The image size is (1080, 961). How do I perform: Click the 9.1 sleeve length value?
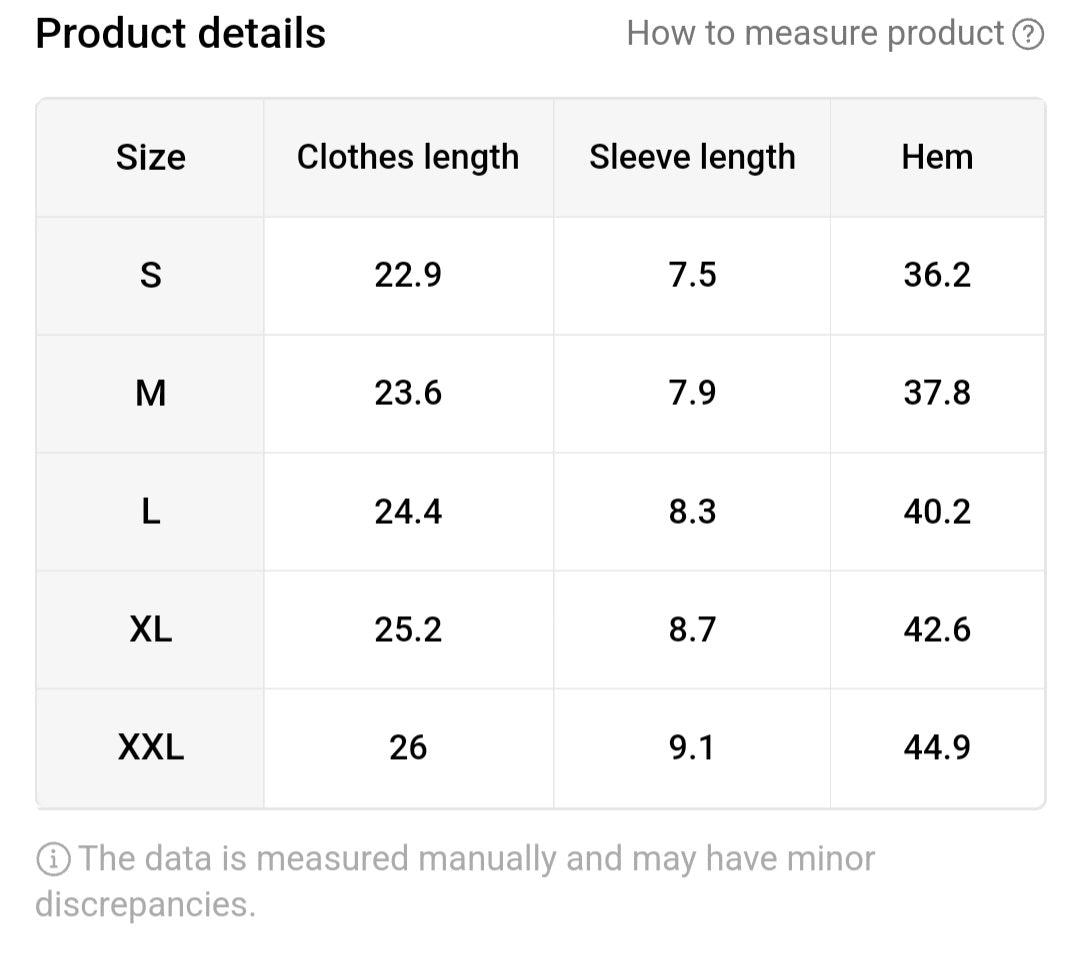[x=692, y=747]
